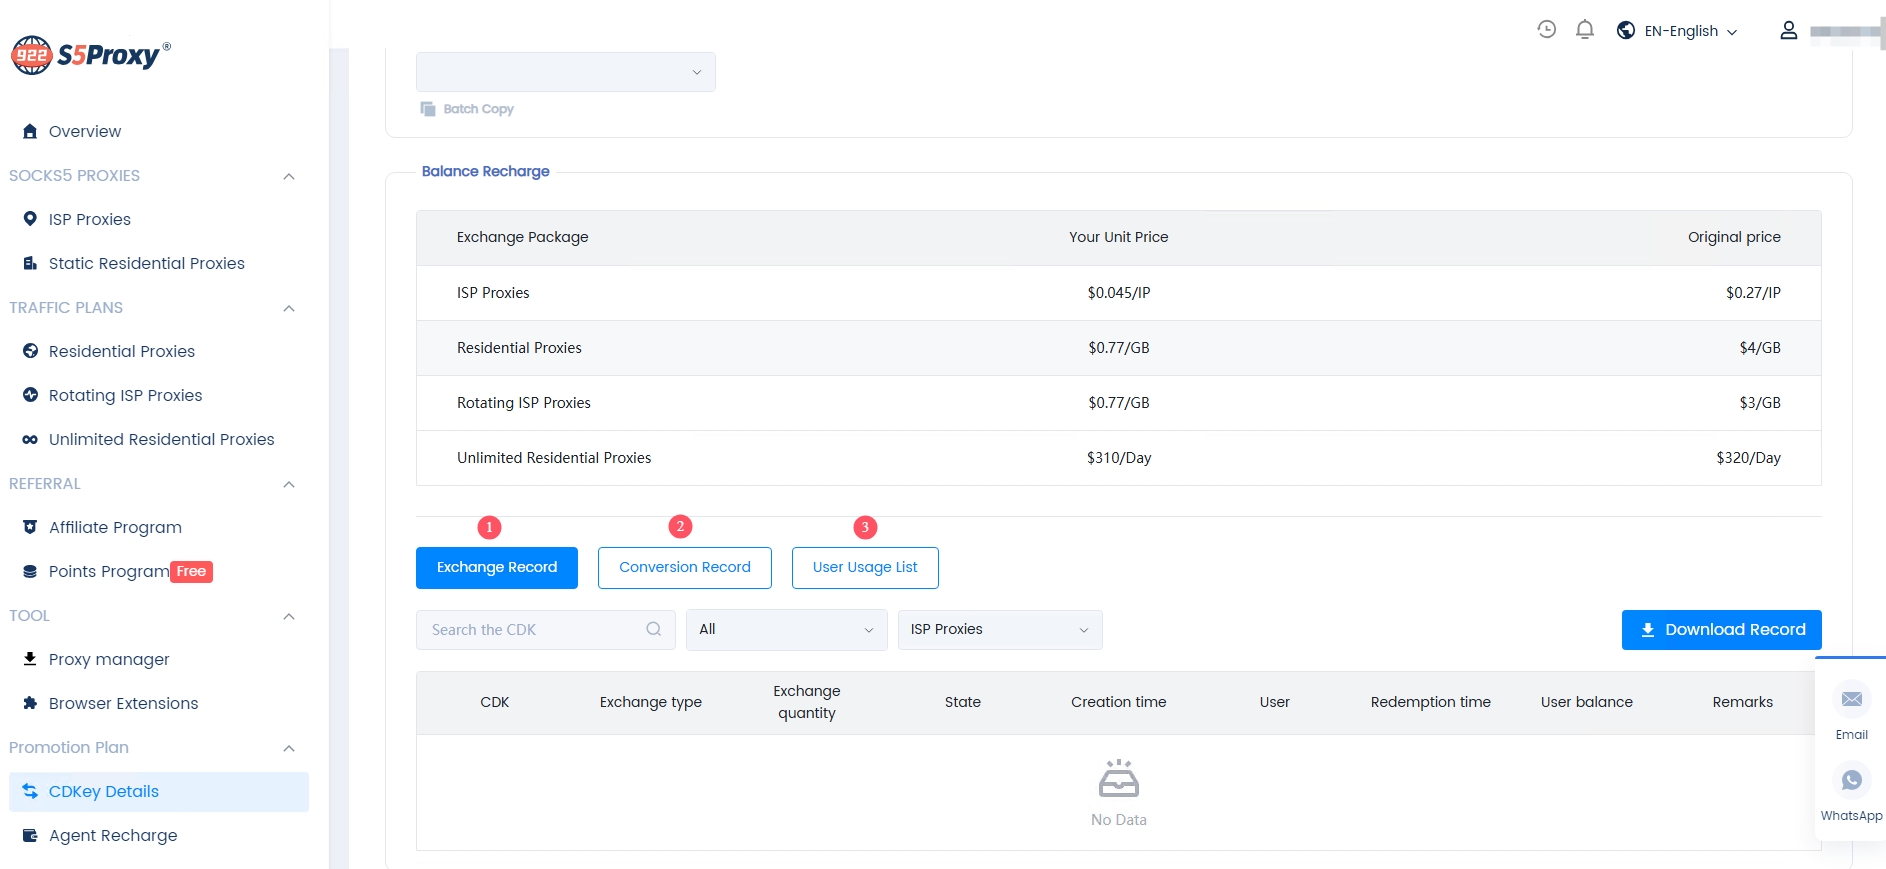
Task: Click the Download Record button
Action: 1720,630
